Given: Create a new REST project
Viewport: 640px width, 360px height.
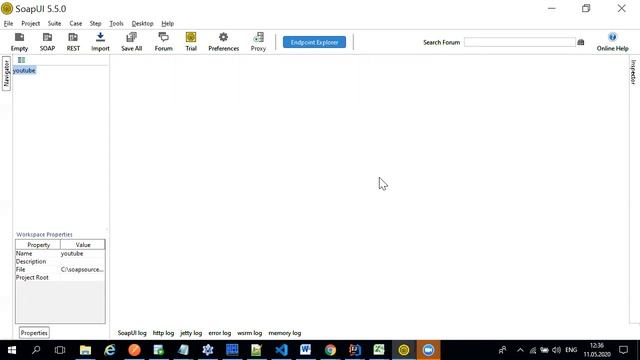Looking at the screenshot, I should (x=73, y=42).
